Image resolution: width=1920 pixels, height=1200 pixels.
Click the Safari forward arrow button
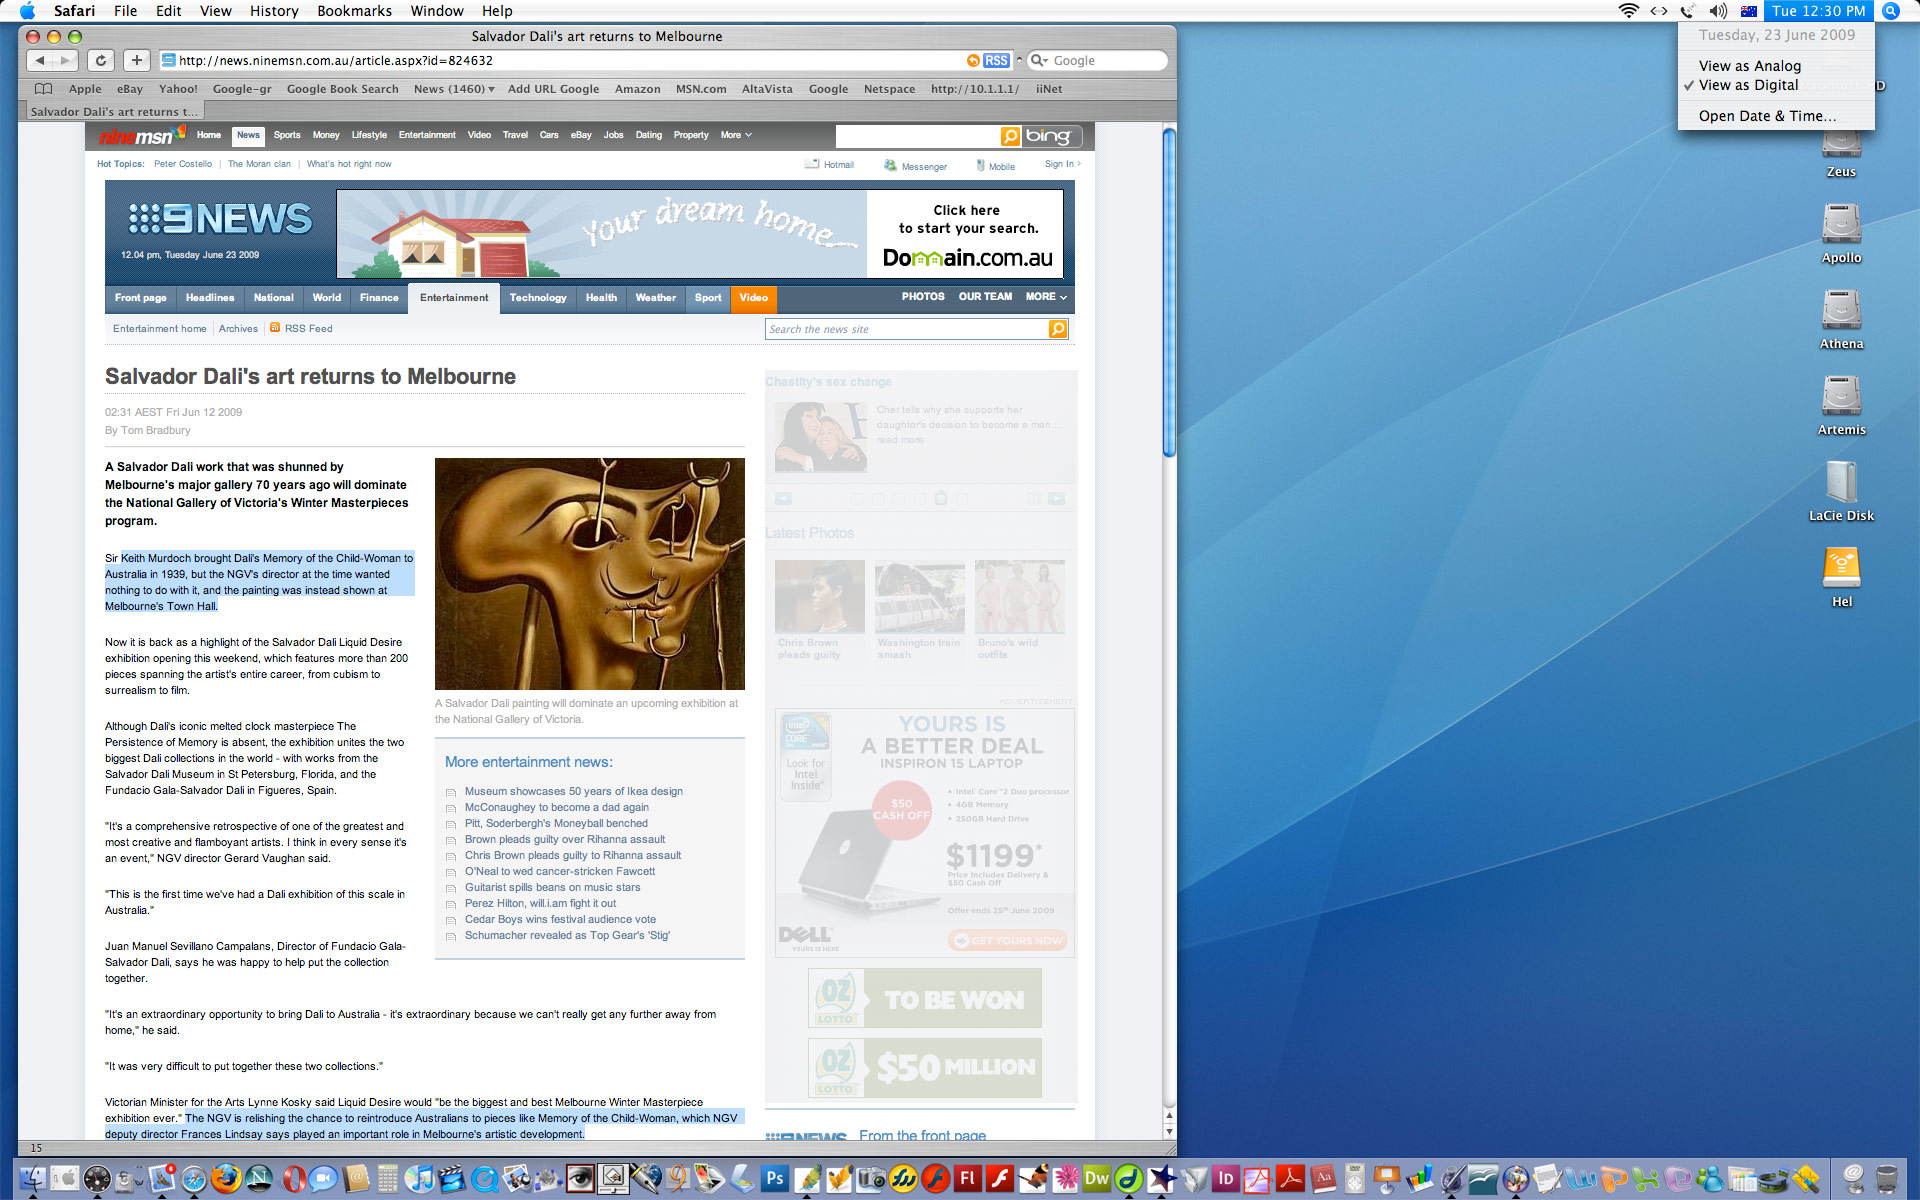click(65, 60)
